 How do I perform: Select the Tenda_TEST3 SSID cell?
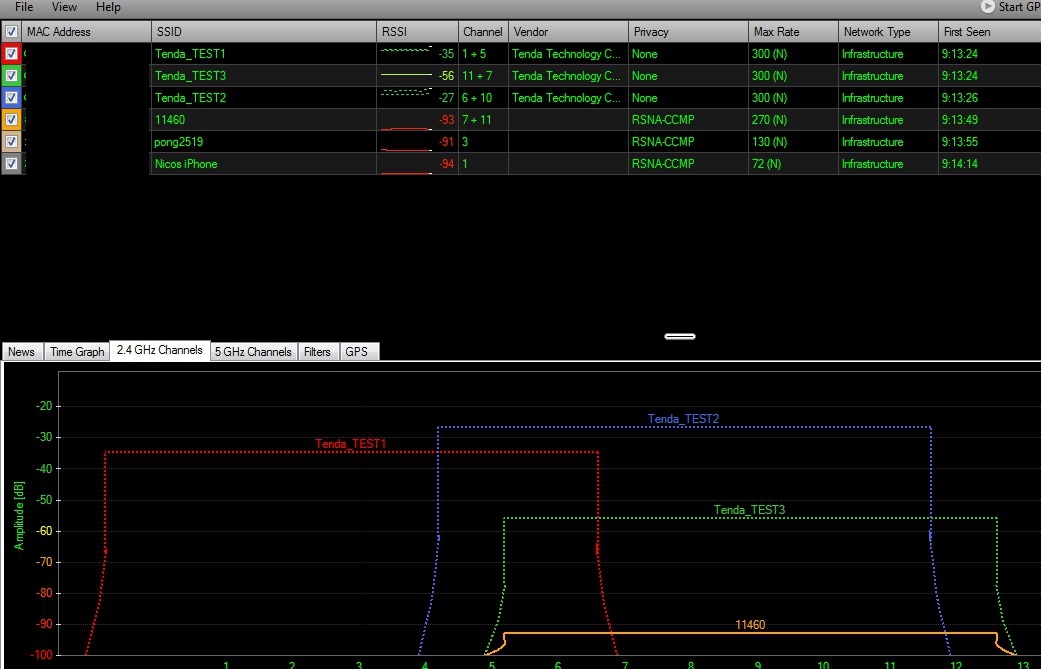(264, 76)
